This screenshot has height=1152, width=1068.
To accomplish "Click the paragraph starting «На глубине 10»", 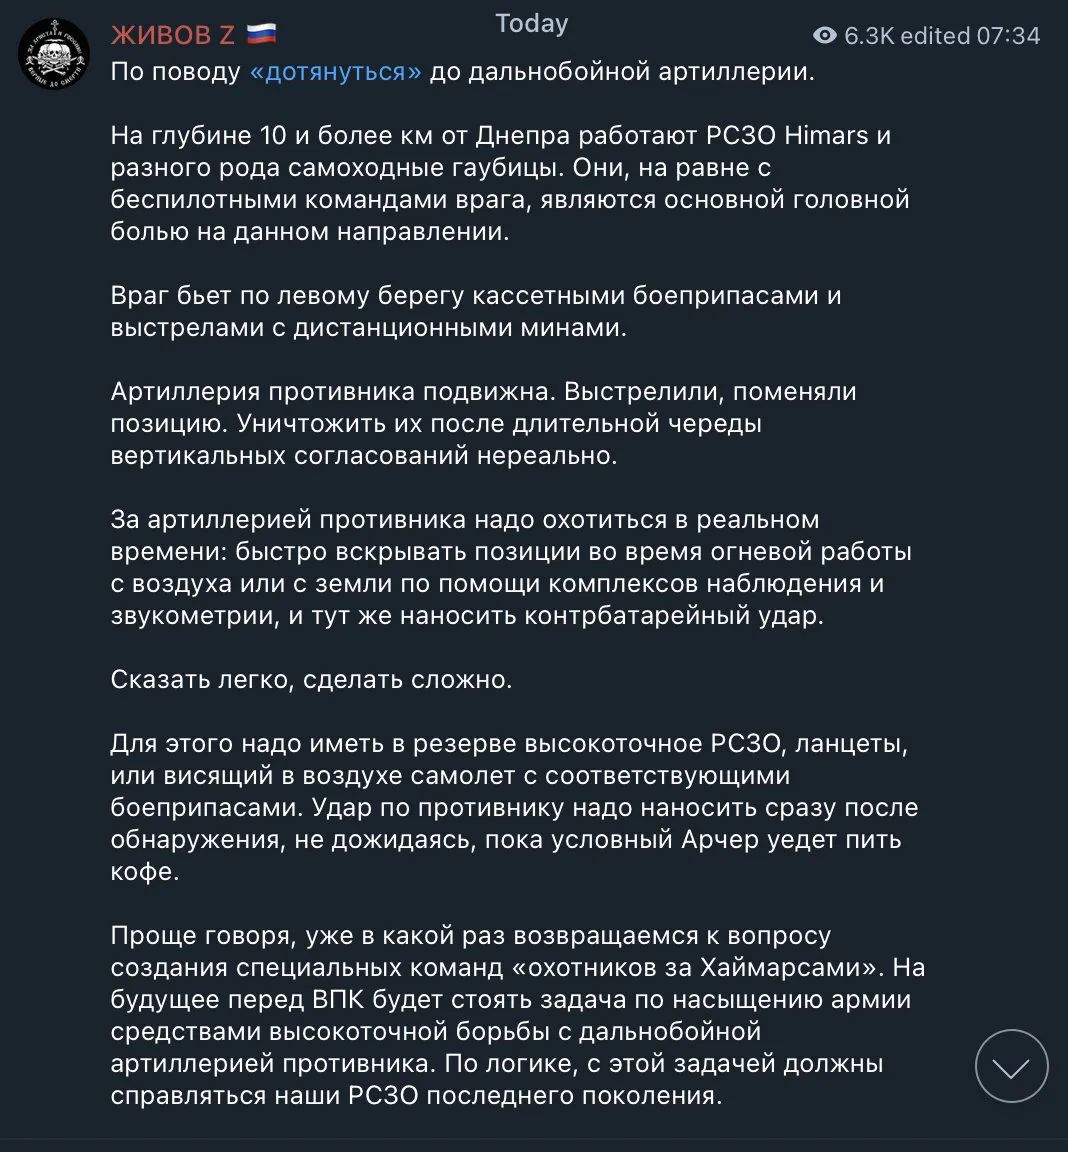I will tap(510, 183).
